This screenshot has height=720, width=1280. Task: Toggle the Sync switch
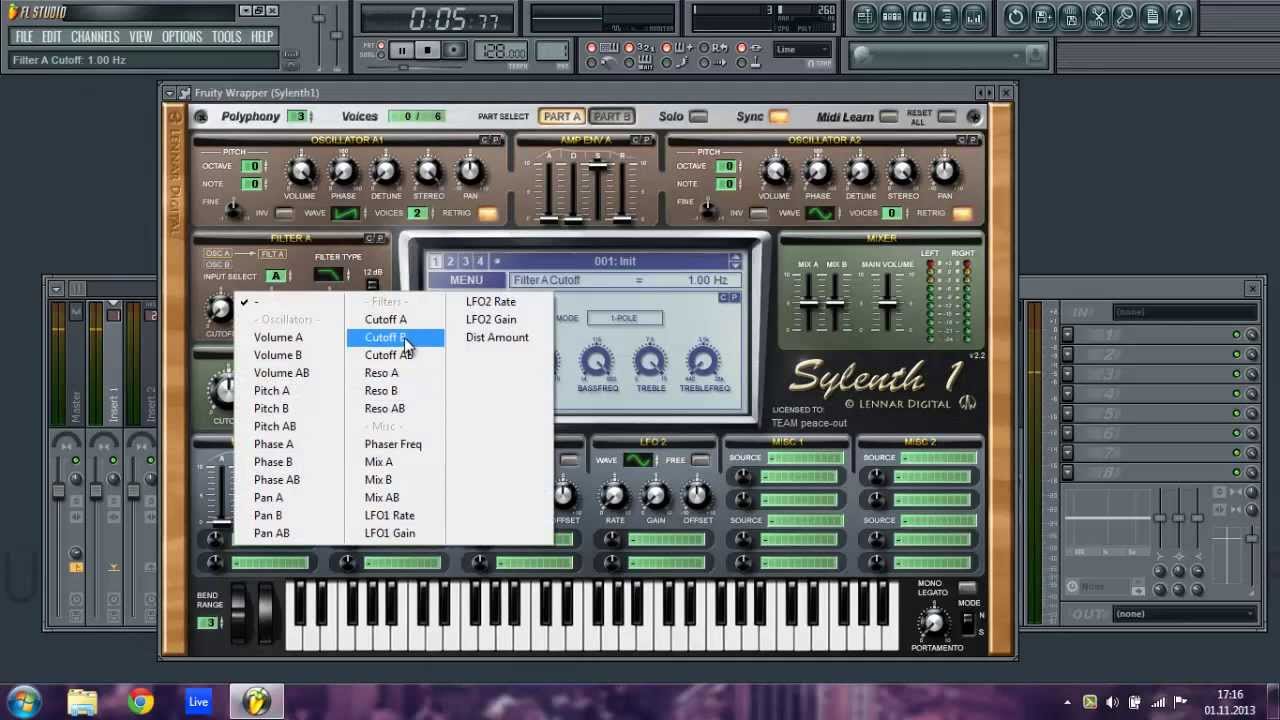[x=778, y=117]
